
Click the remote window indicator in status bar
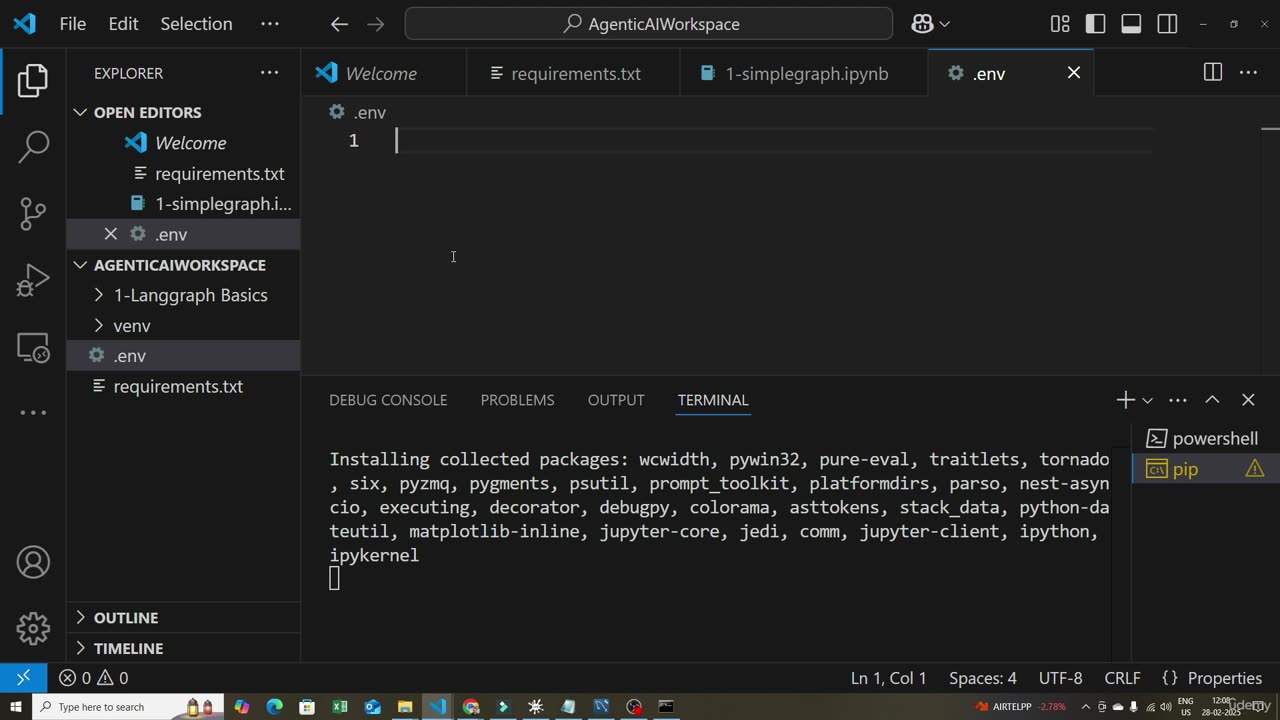coord(23,678)
